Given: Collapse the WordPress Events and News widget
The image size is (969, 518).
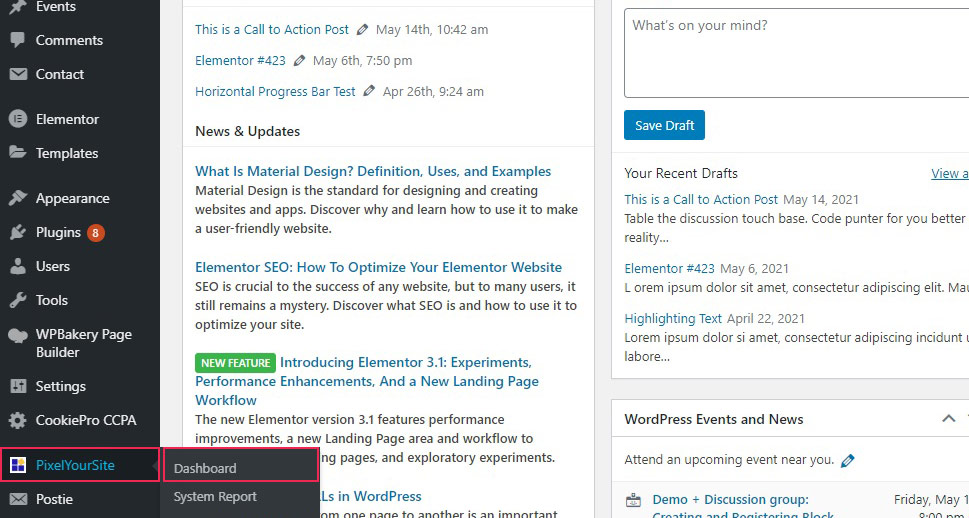Looking at the screenshot, I should [x=948, y=418].
